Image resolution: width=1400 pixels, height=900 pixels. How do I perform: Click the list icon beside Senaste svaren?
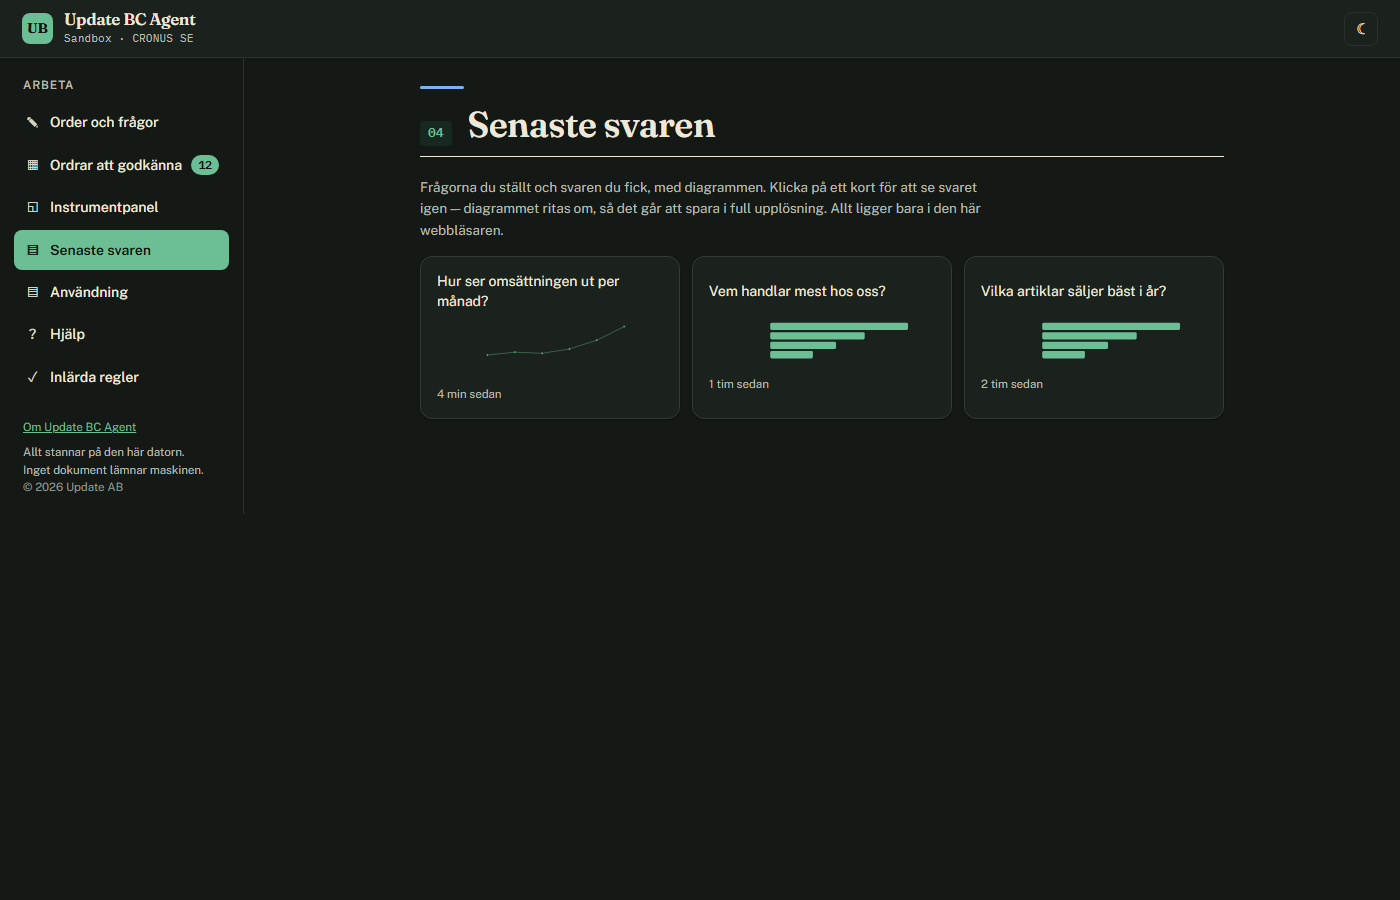[33, 250]
